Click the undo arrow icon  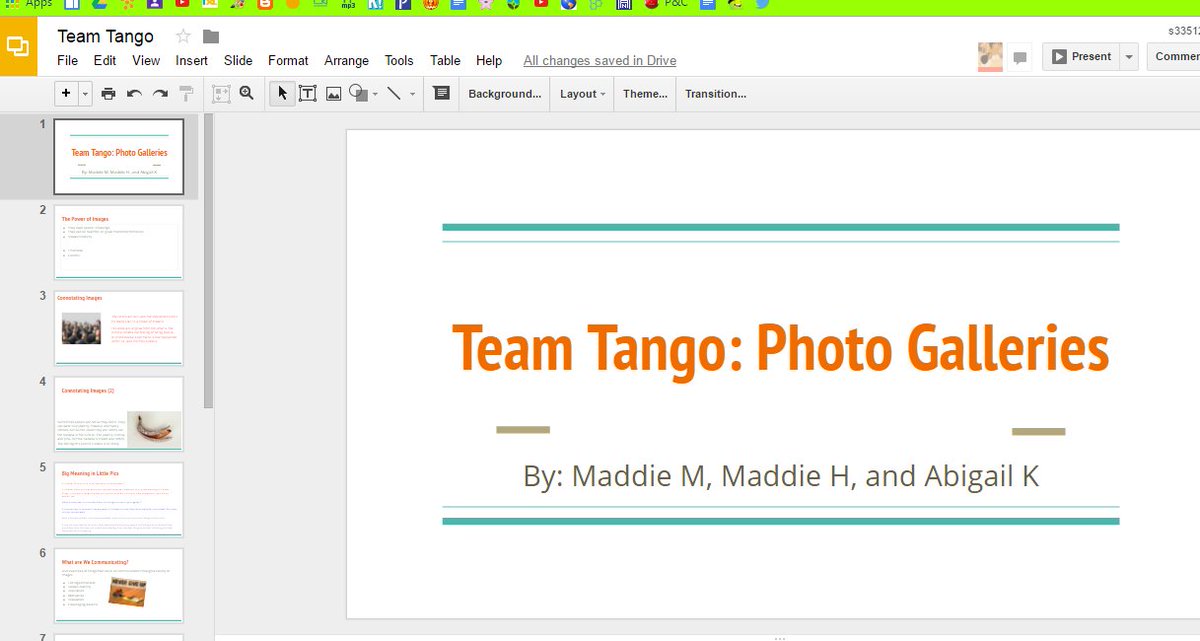134,94
